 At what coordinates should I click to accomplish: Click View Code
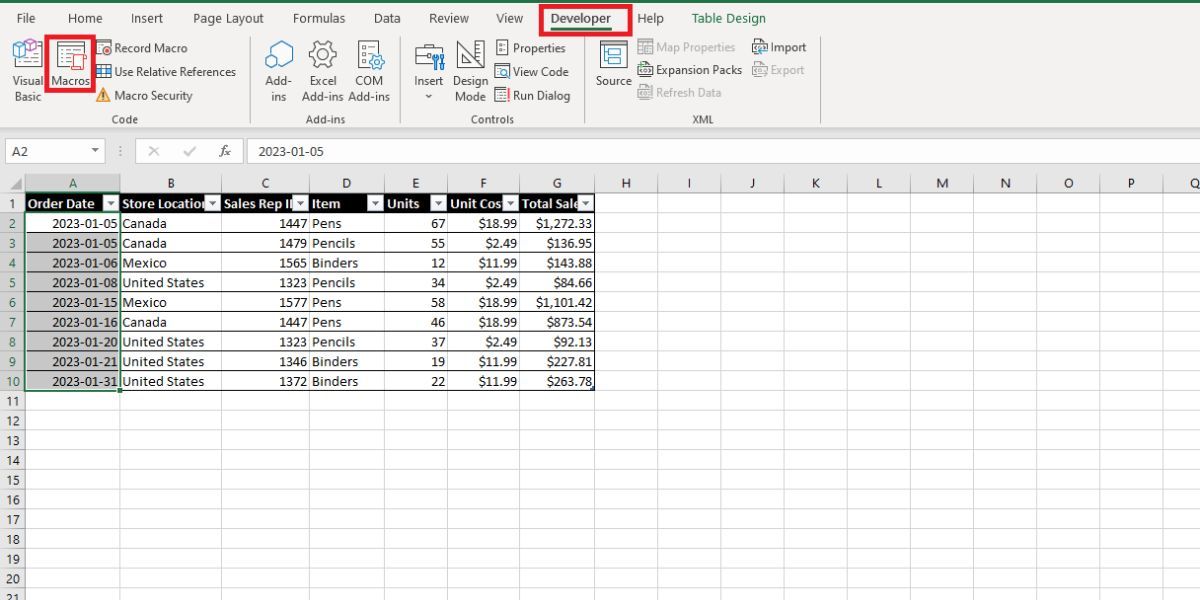coord(532,71)
